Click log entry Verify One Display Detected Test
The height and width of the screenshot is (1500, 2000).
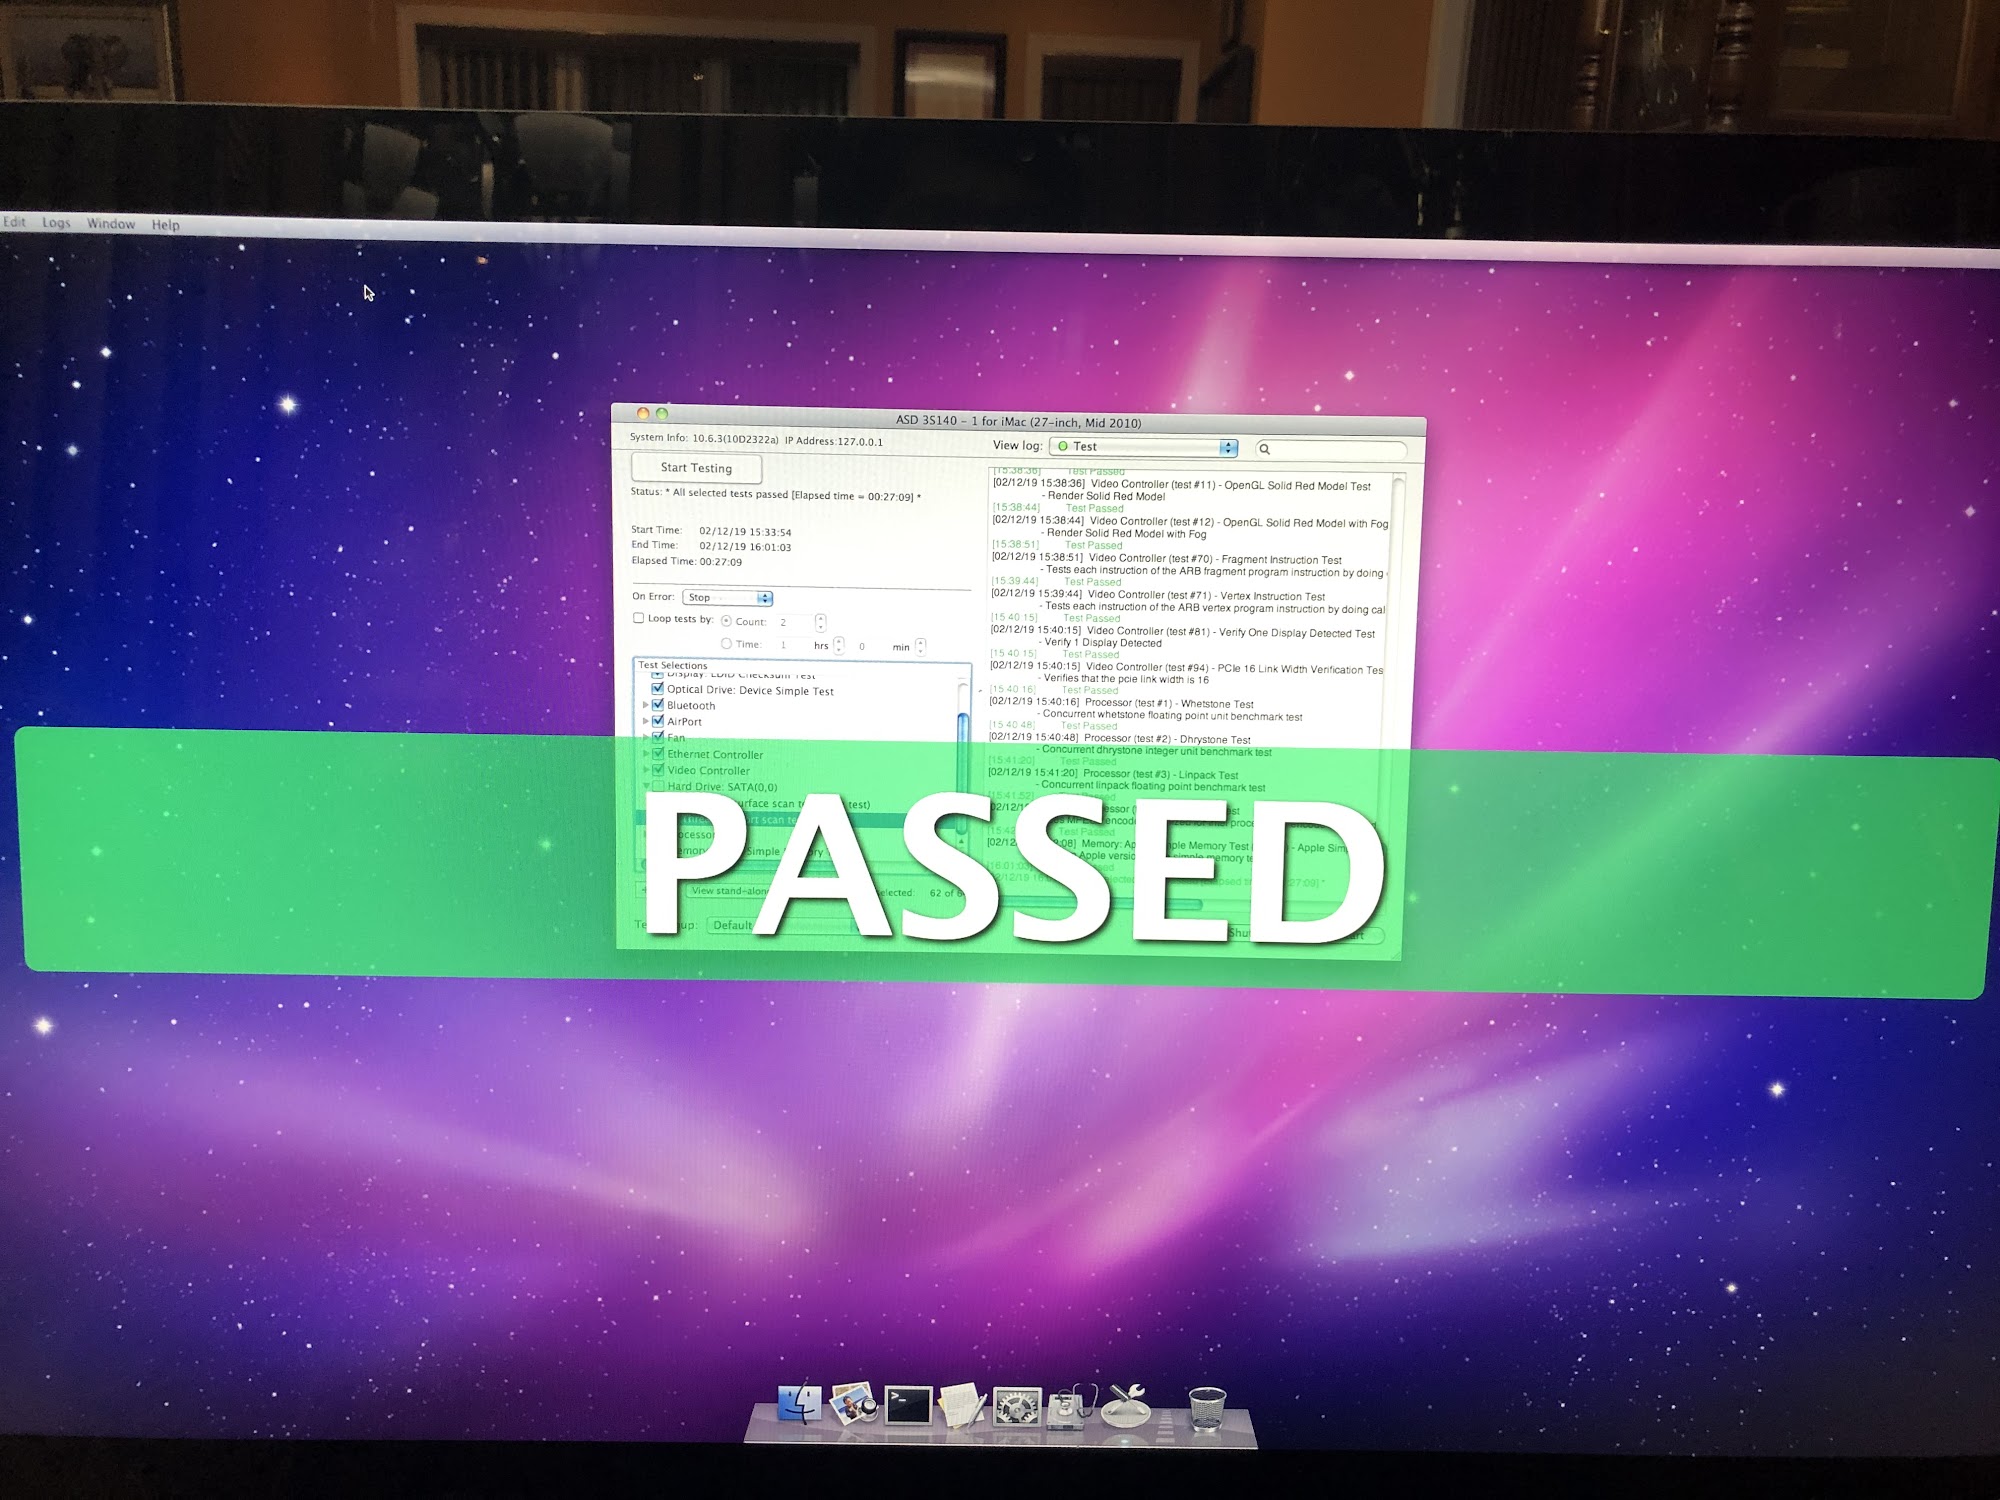tap(1183, 633)
